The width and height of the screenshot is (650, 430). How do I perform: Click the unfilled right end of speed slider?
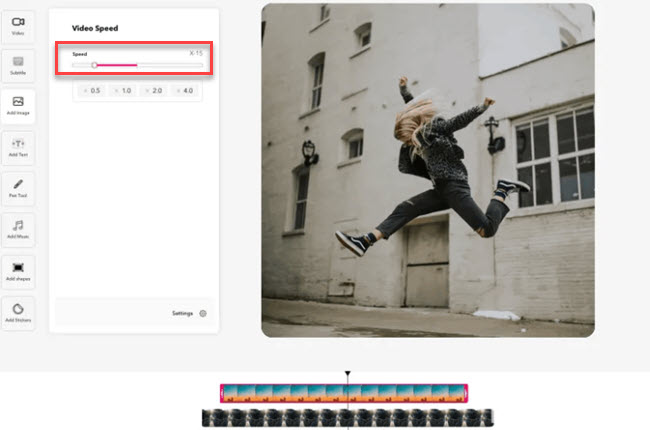tap(170, 65)
